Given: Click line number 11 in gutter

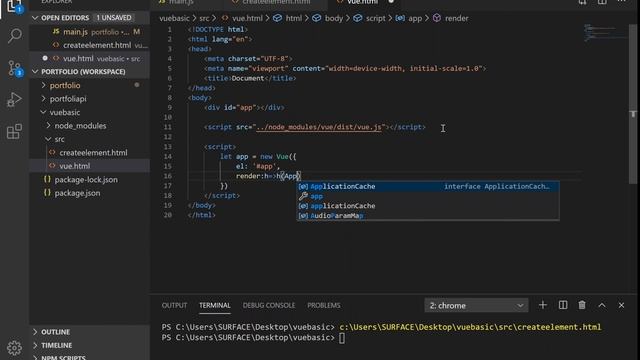Looking at the screenshot, I should tap(168, 127).
